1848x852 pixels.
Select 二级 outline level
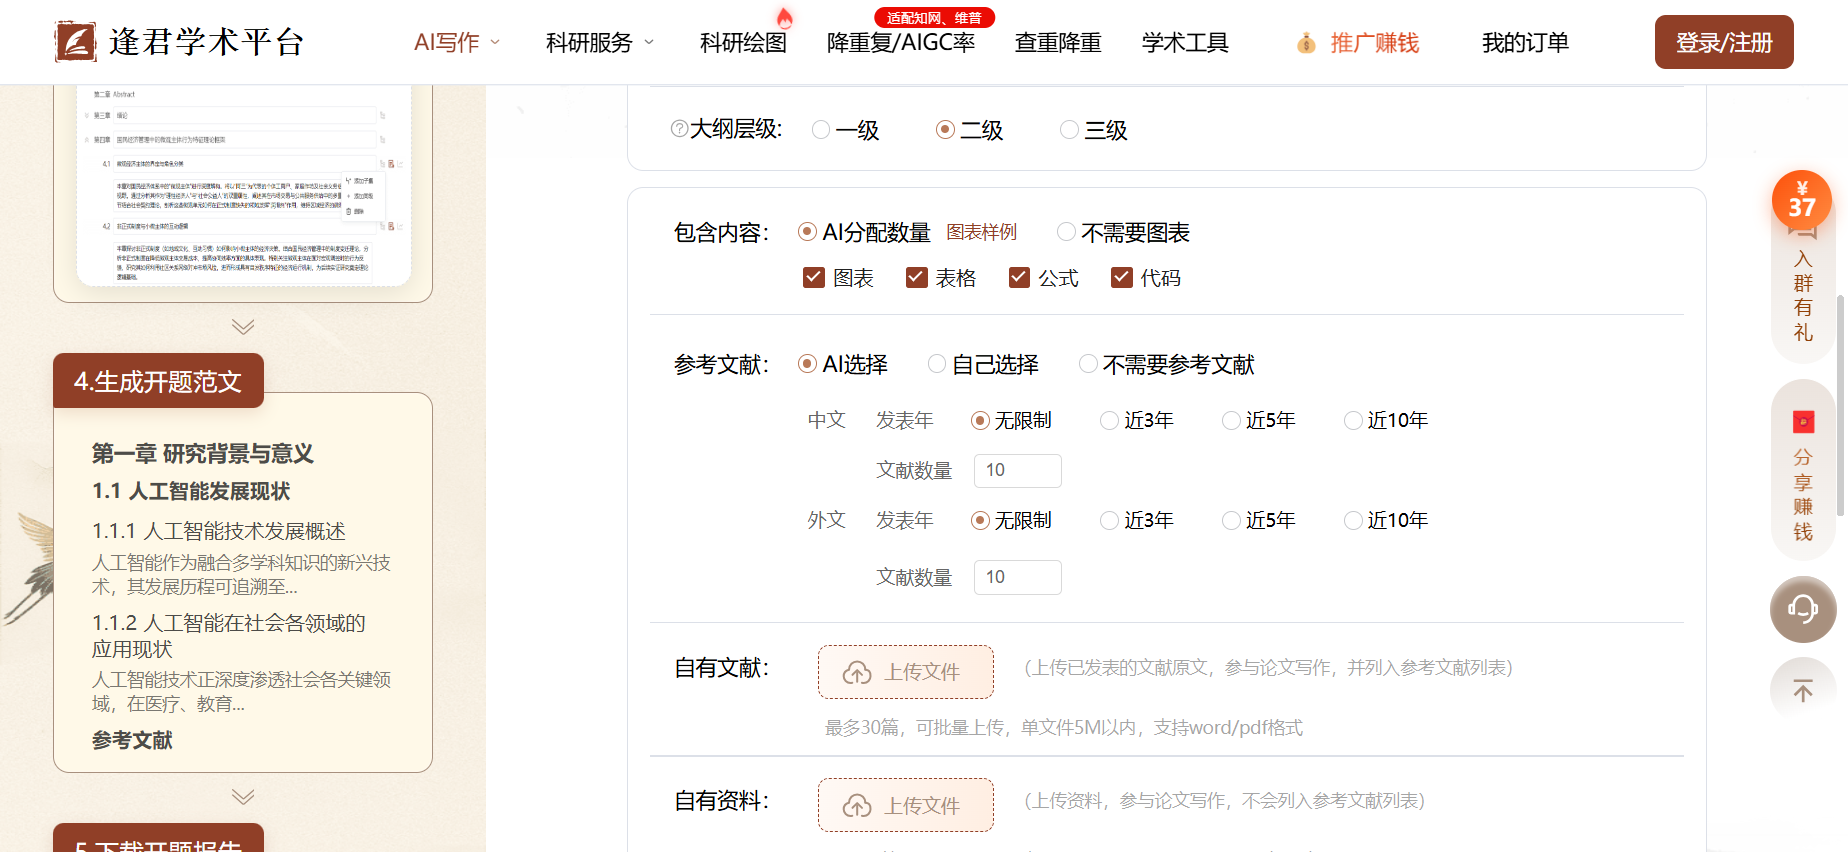(945, 130)
